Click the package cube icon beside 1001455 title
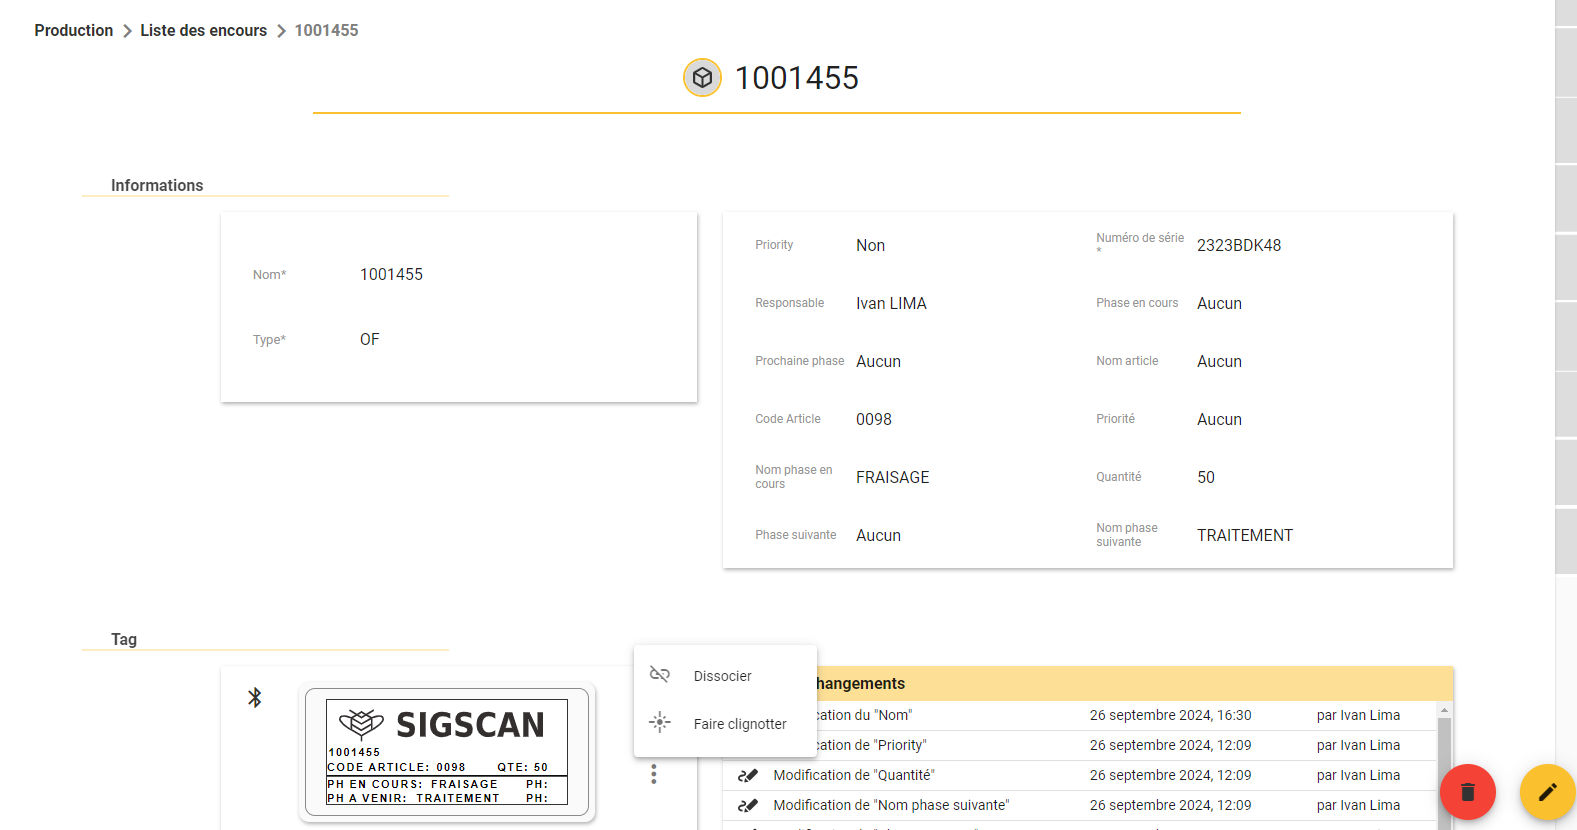The width and height of the screenshot is (1577, 830). point(702,77)
